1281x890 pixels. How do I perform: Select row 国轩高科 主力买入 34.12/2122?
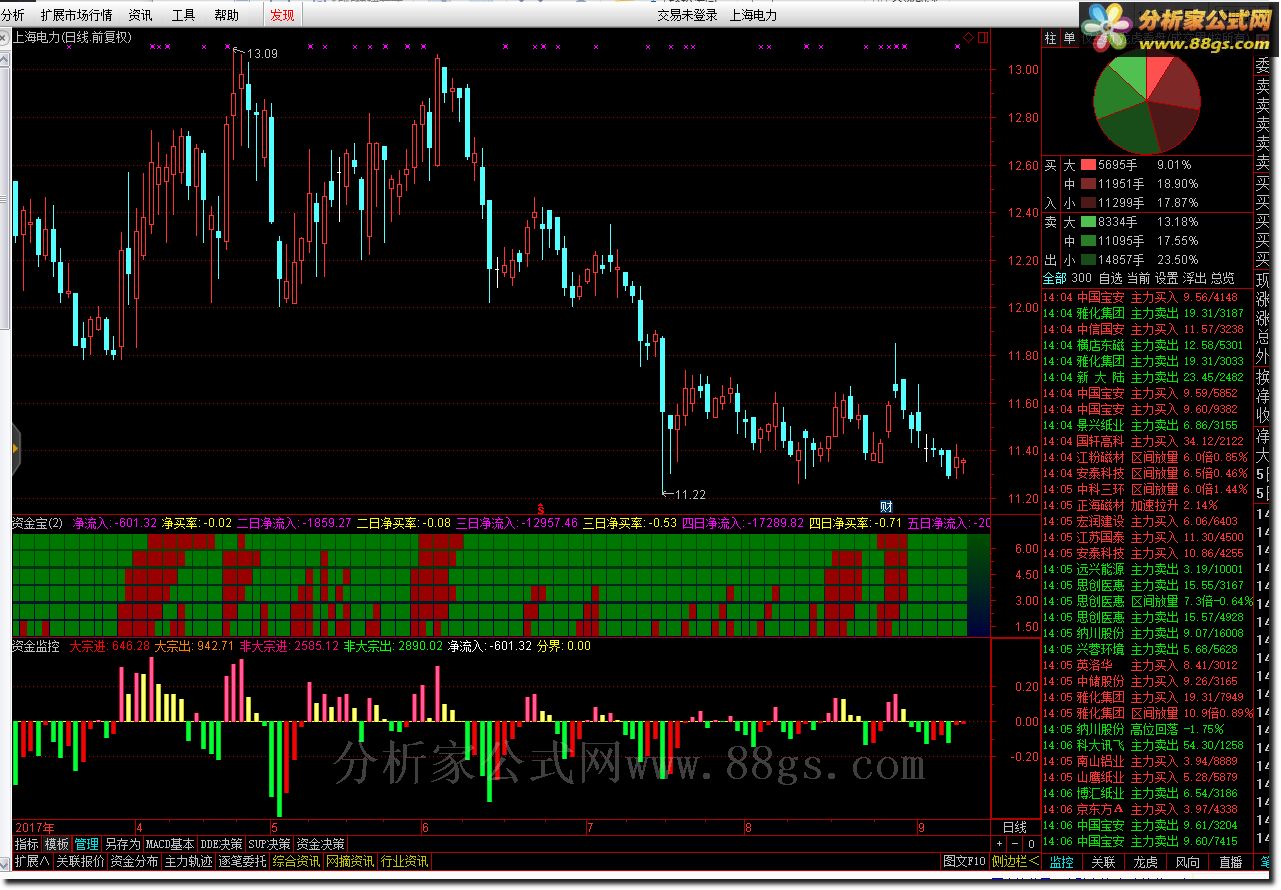point(1147,441)
